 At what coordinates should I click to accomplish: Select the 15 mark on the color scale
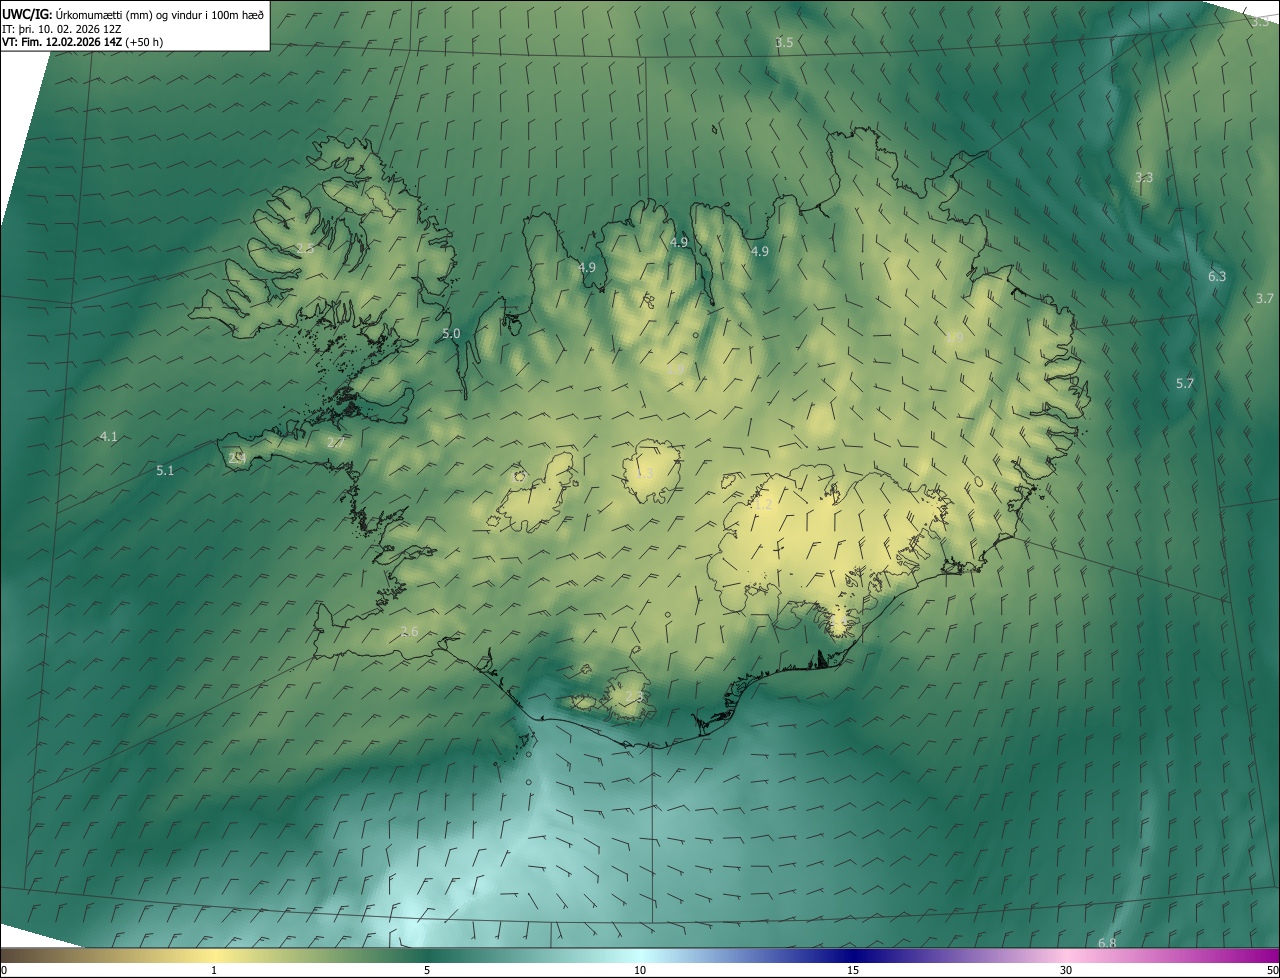pos(853,970)
